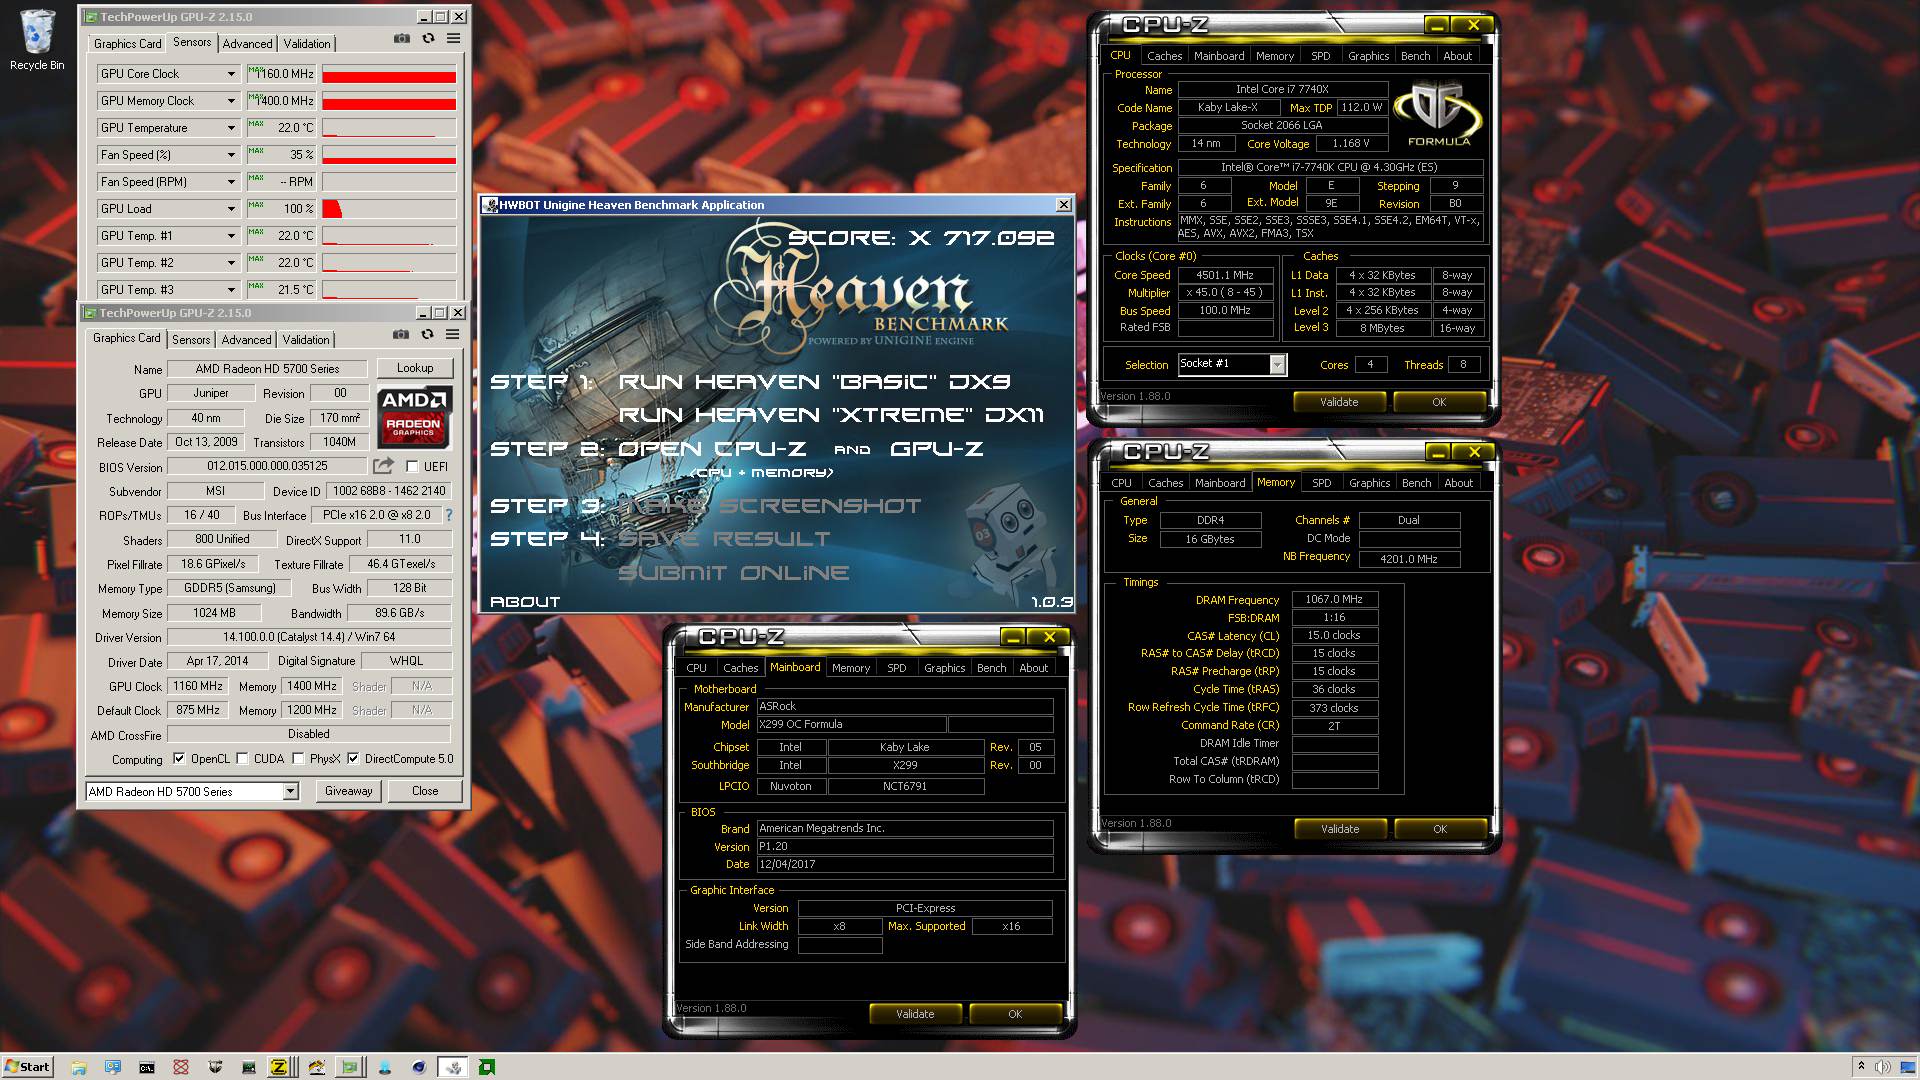Click the volume speaker tray icon

[1883, 1067]
